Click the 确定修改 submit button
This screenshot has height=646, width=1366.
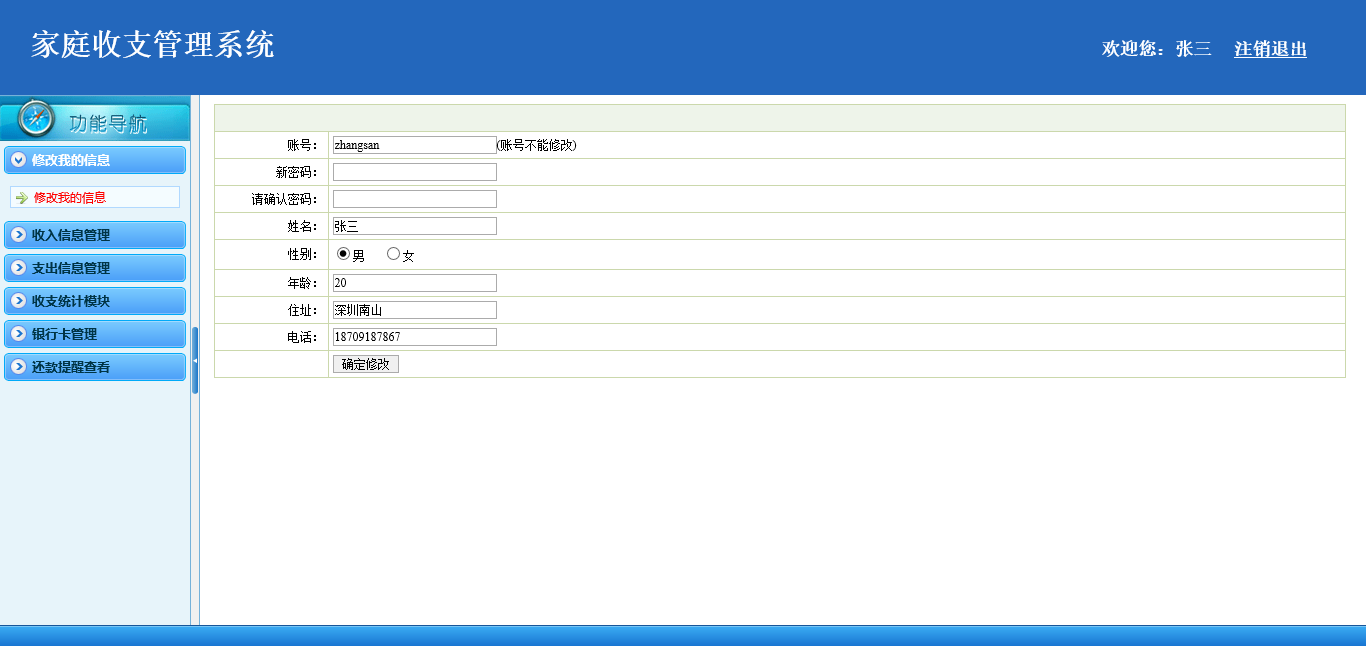coord(366,364)
